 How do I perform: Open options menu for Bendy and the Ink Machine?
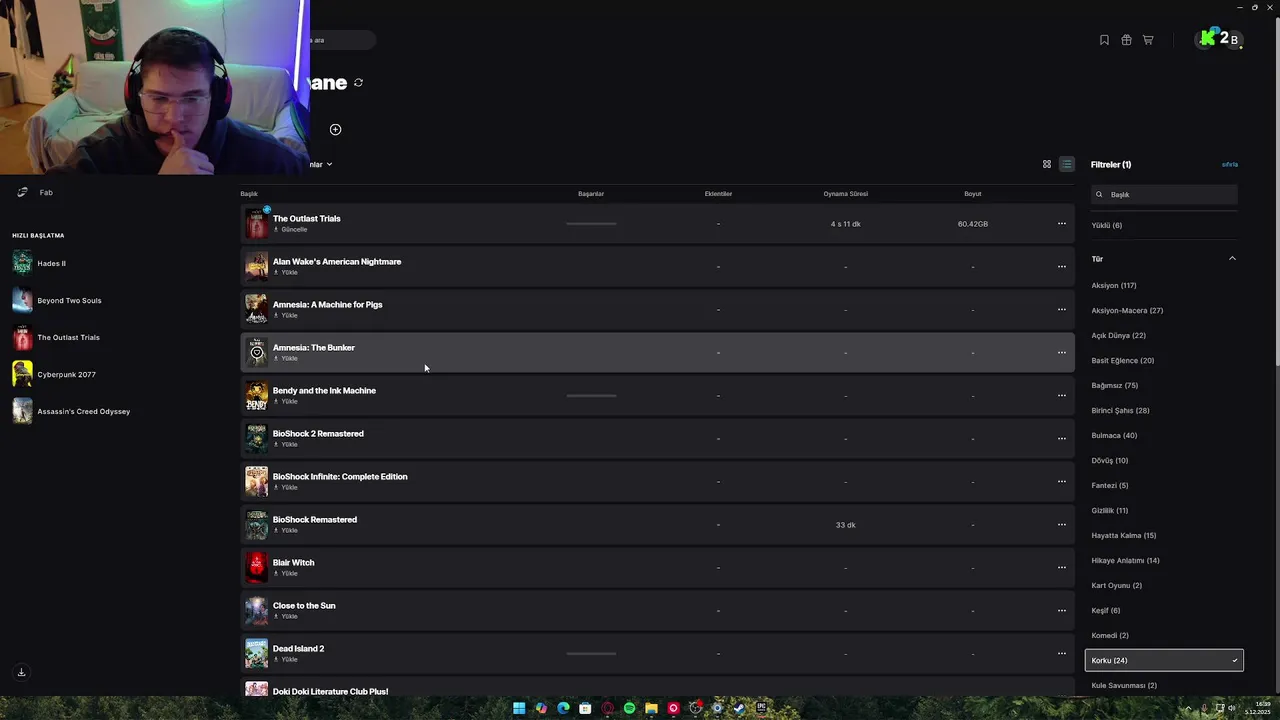click(1062, 396)
